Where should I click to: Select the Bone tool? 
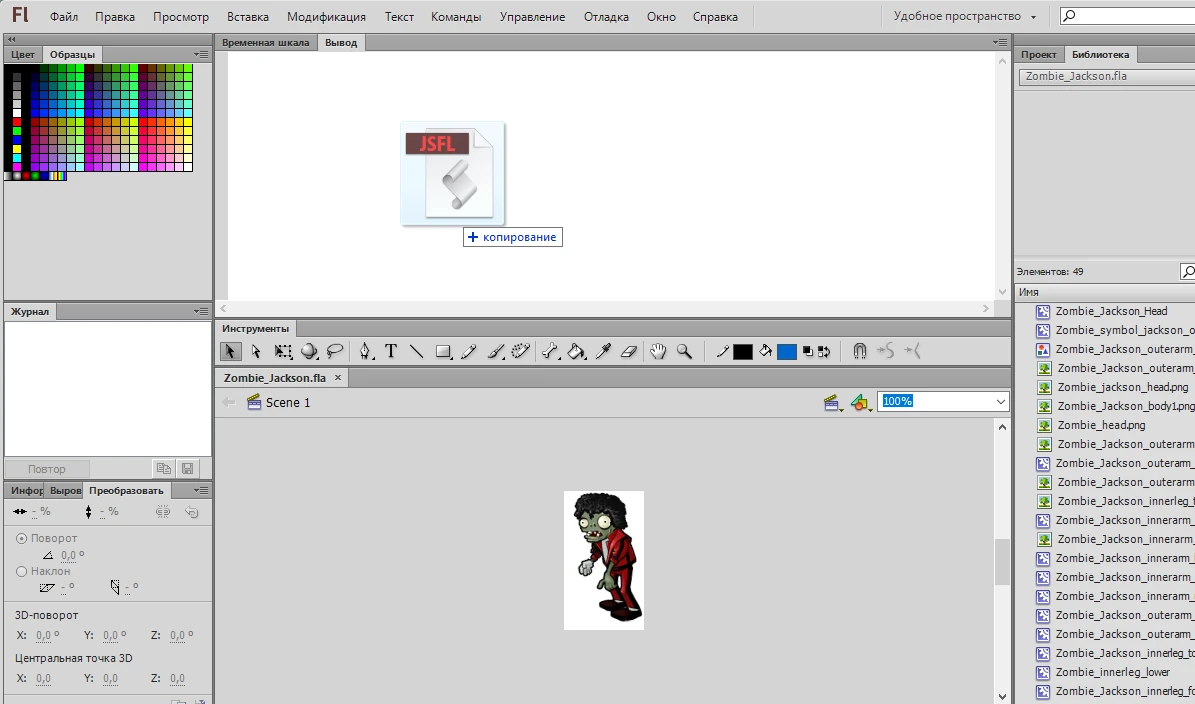550,351
